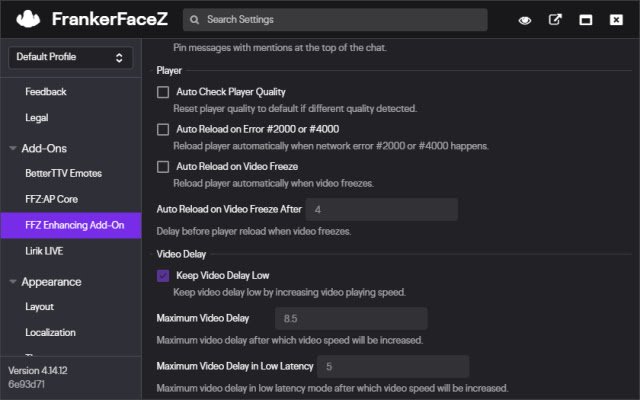Click the maximize settings window icon
Viewport: 640px width, 400px height.
(x=586, y=20)
